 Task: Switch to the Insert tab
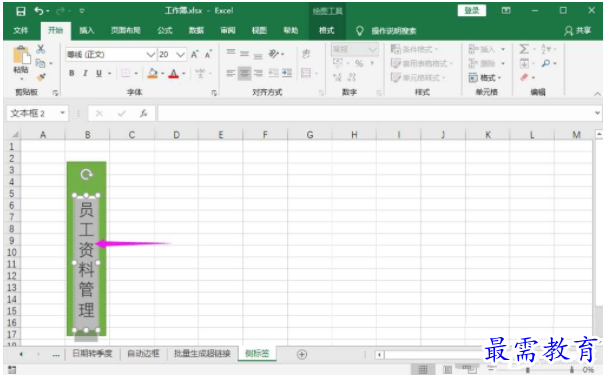pyautogui.click(x=87, y=31)
